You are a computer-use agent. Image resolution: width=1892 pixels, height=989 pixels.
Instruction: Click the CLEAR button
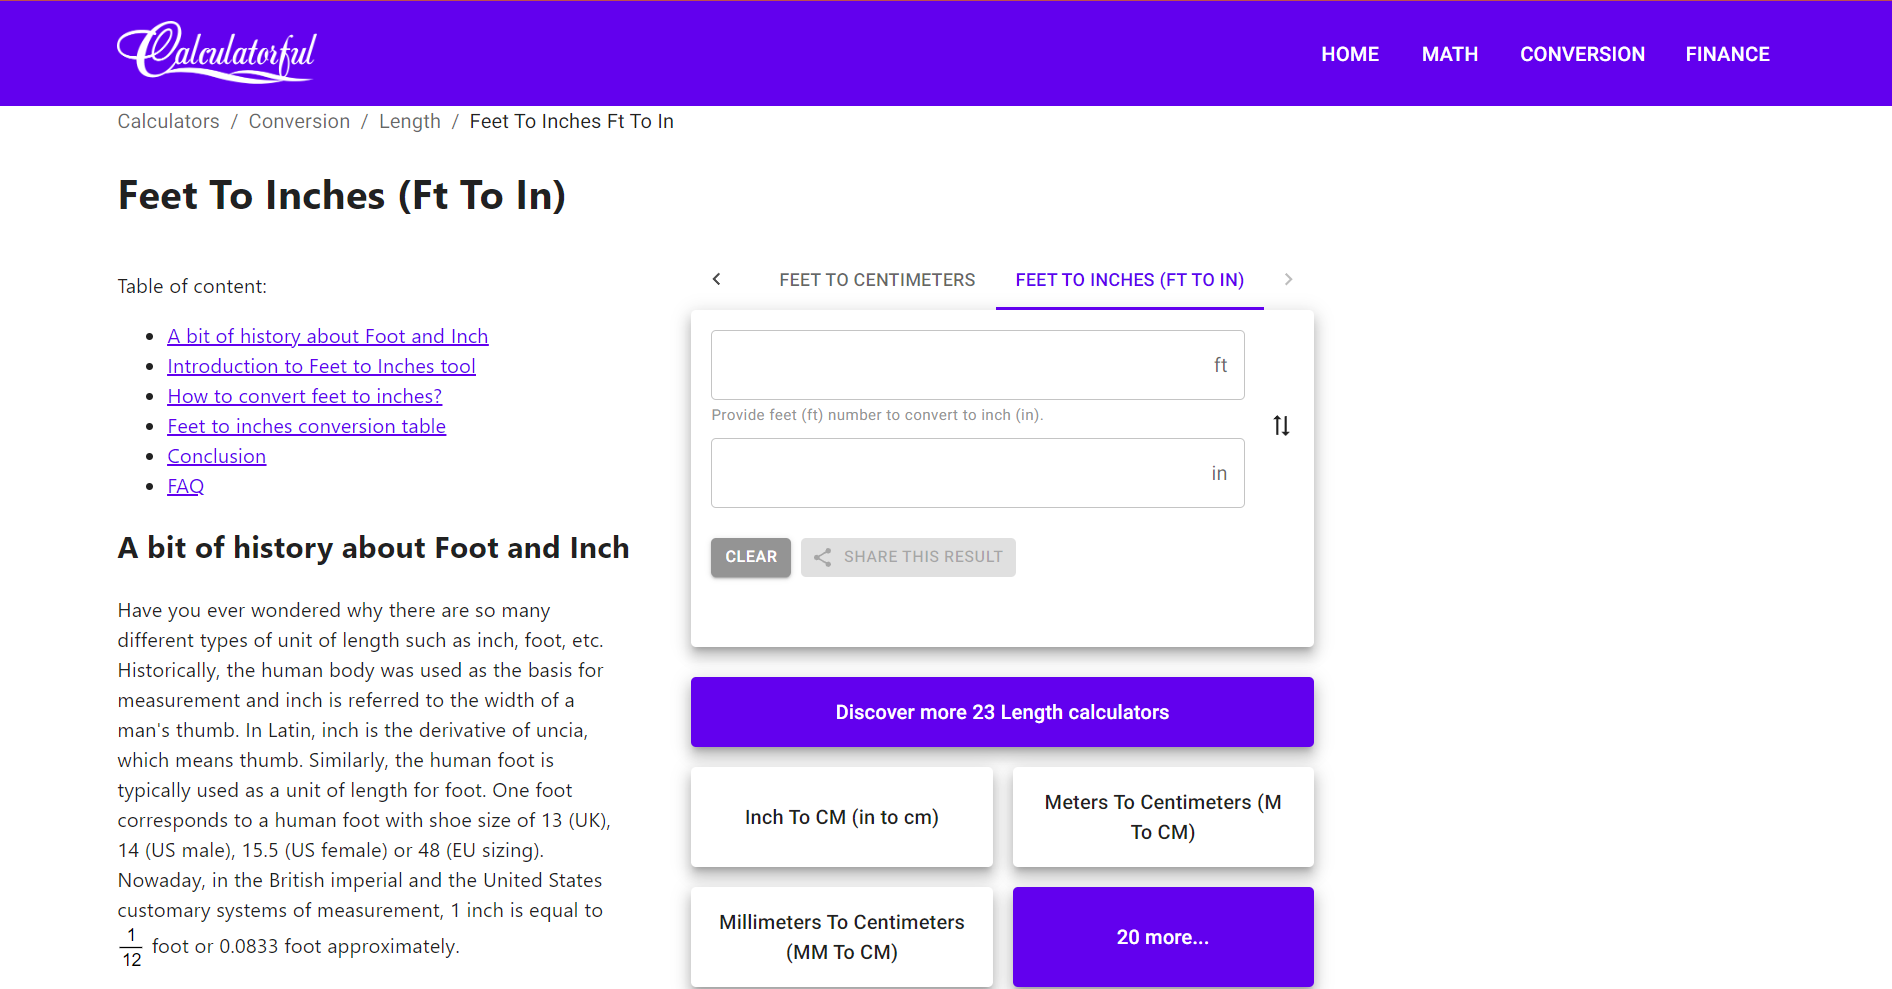pyautogui.click(x=751, y=557)
